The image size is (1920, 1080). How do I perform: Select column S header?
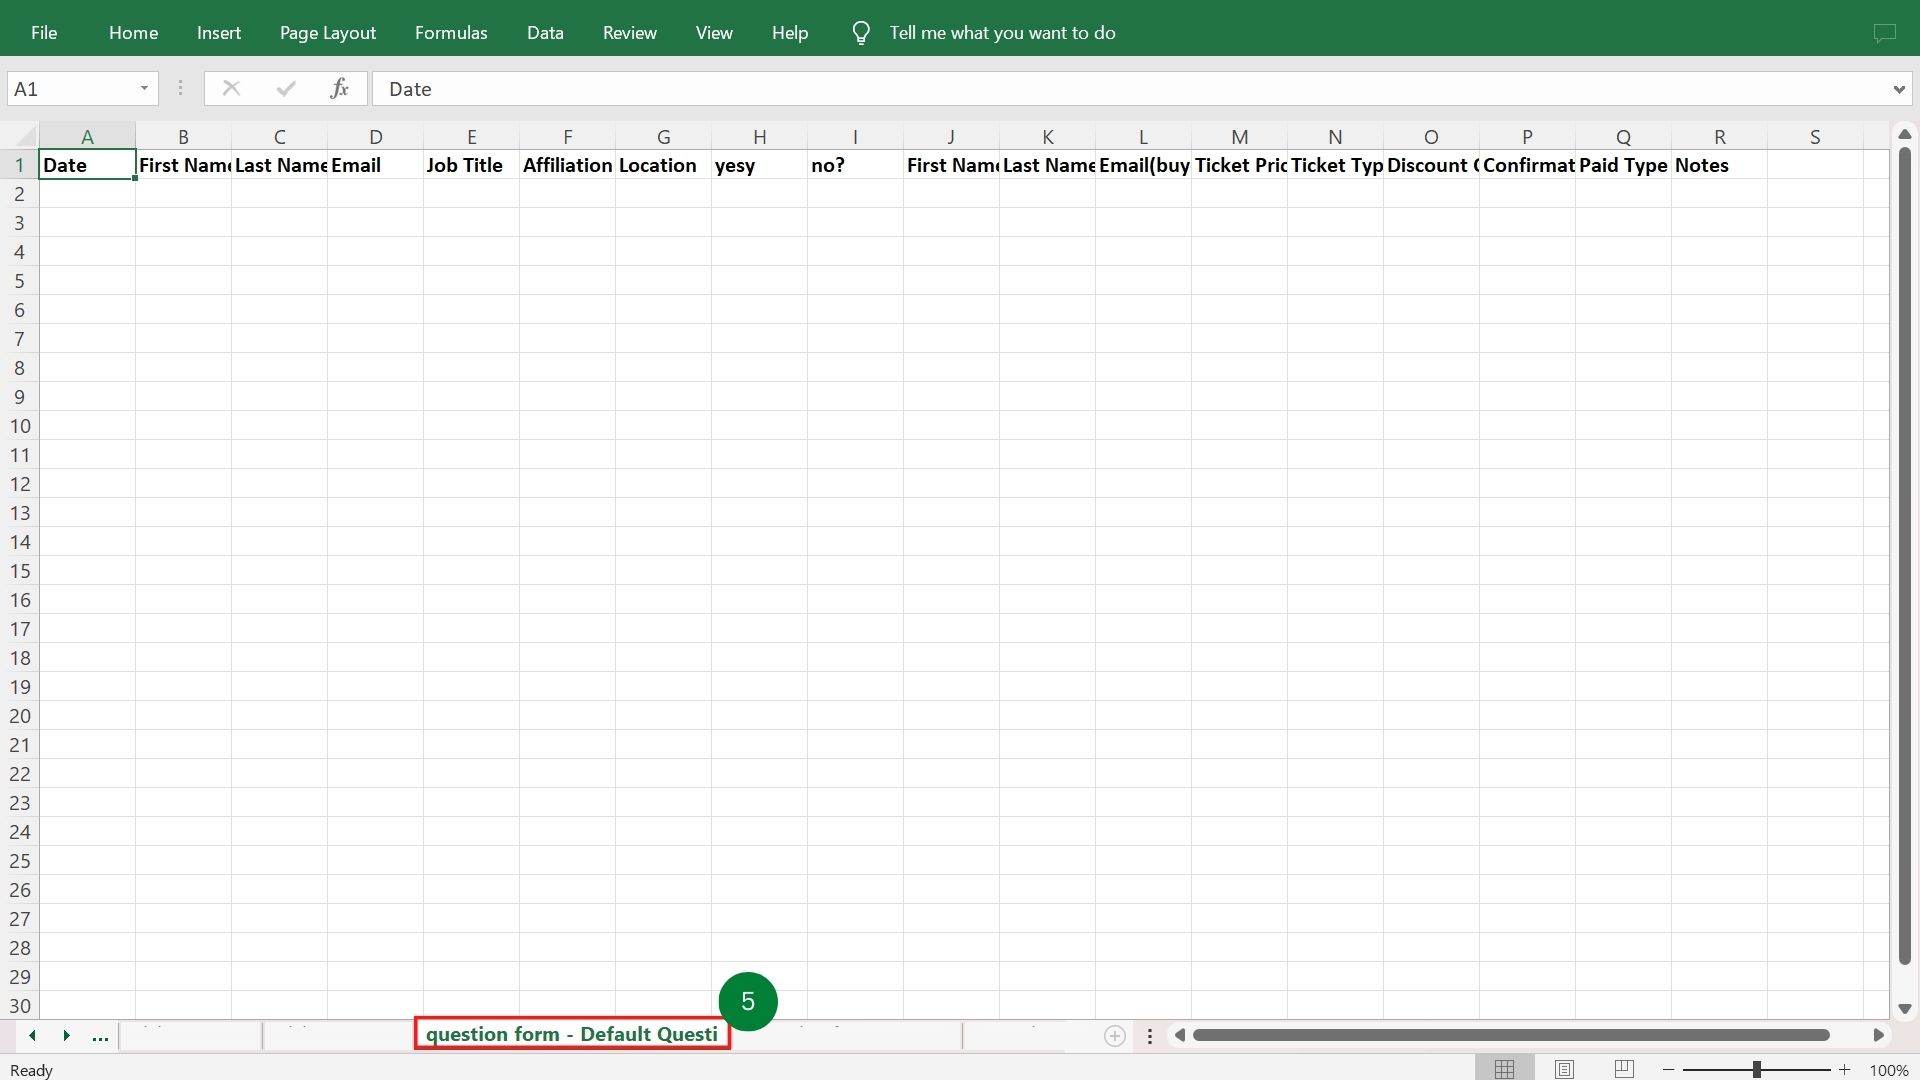pyautogui.click(x=1815, y=136)
